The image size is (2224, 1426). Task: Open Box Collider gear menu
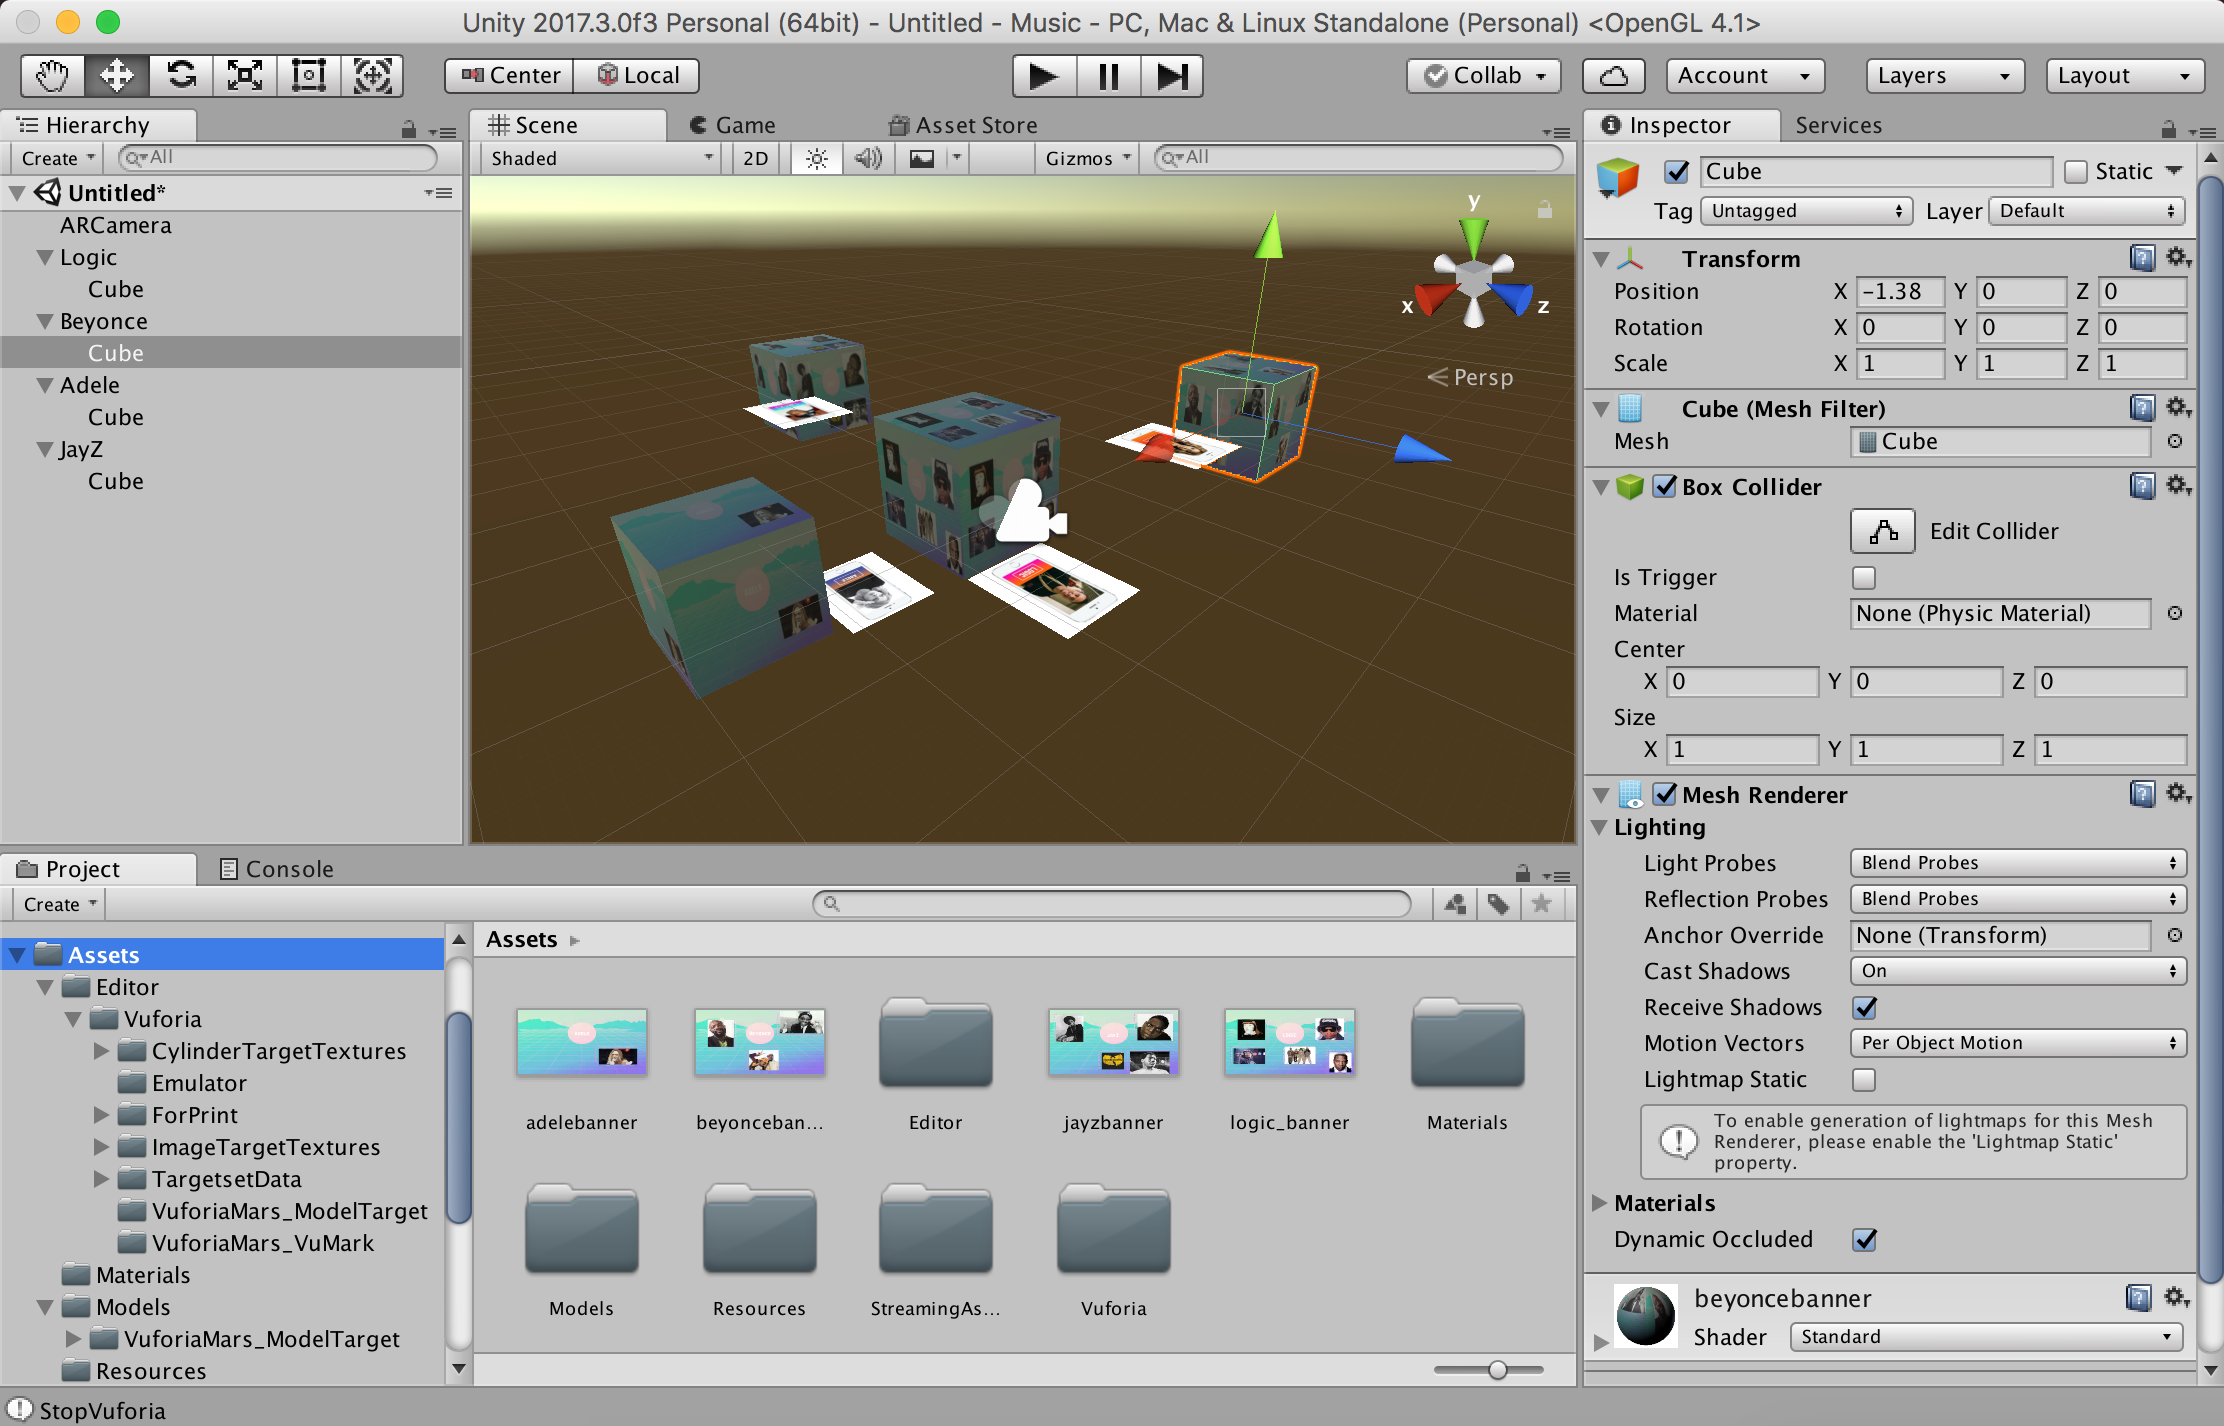point(2178,486)
